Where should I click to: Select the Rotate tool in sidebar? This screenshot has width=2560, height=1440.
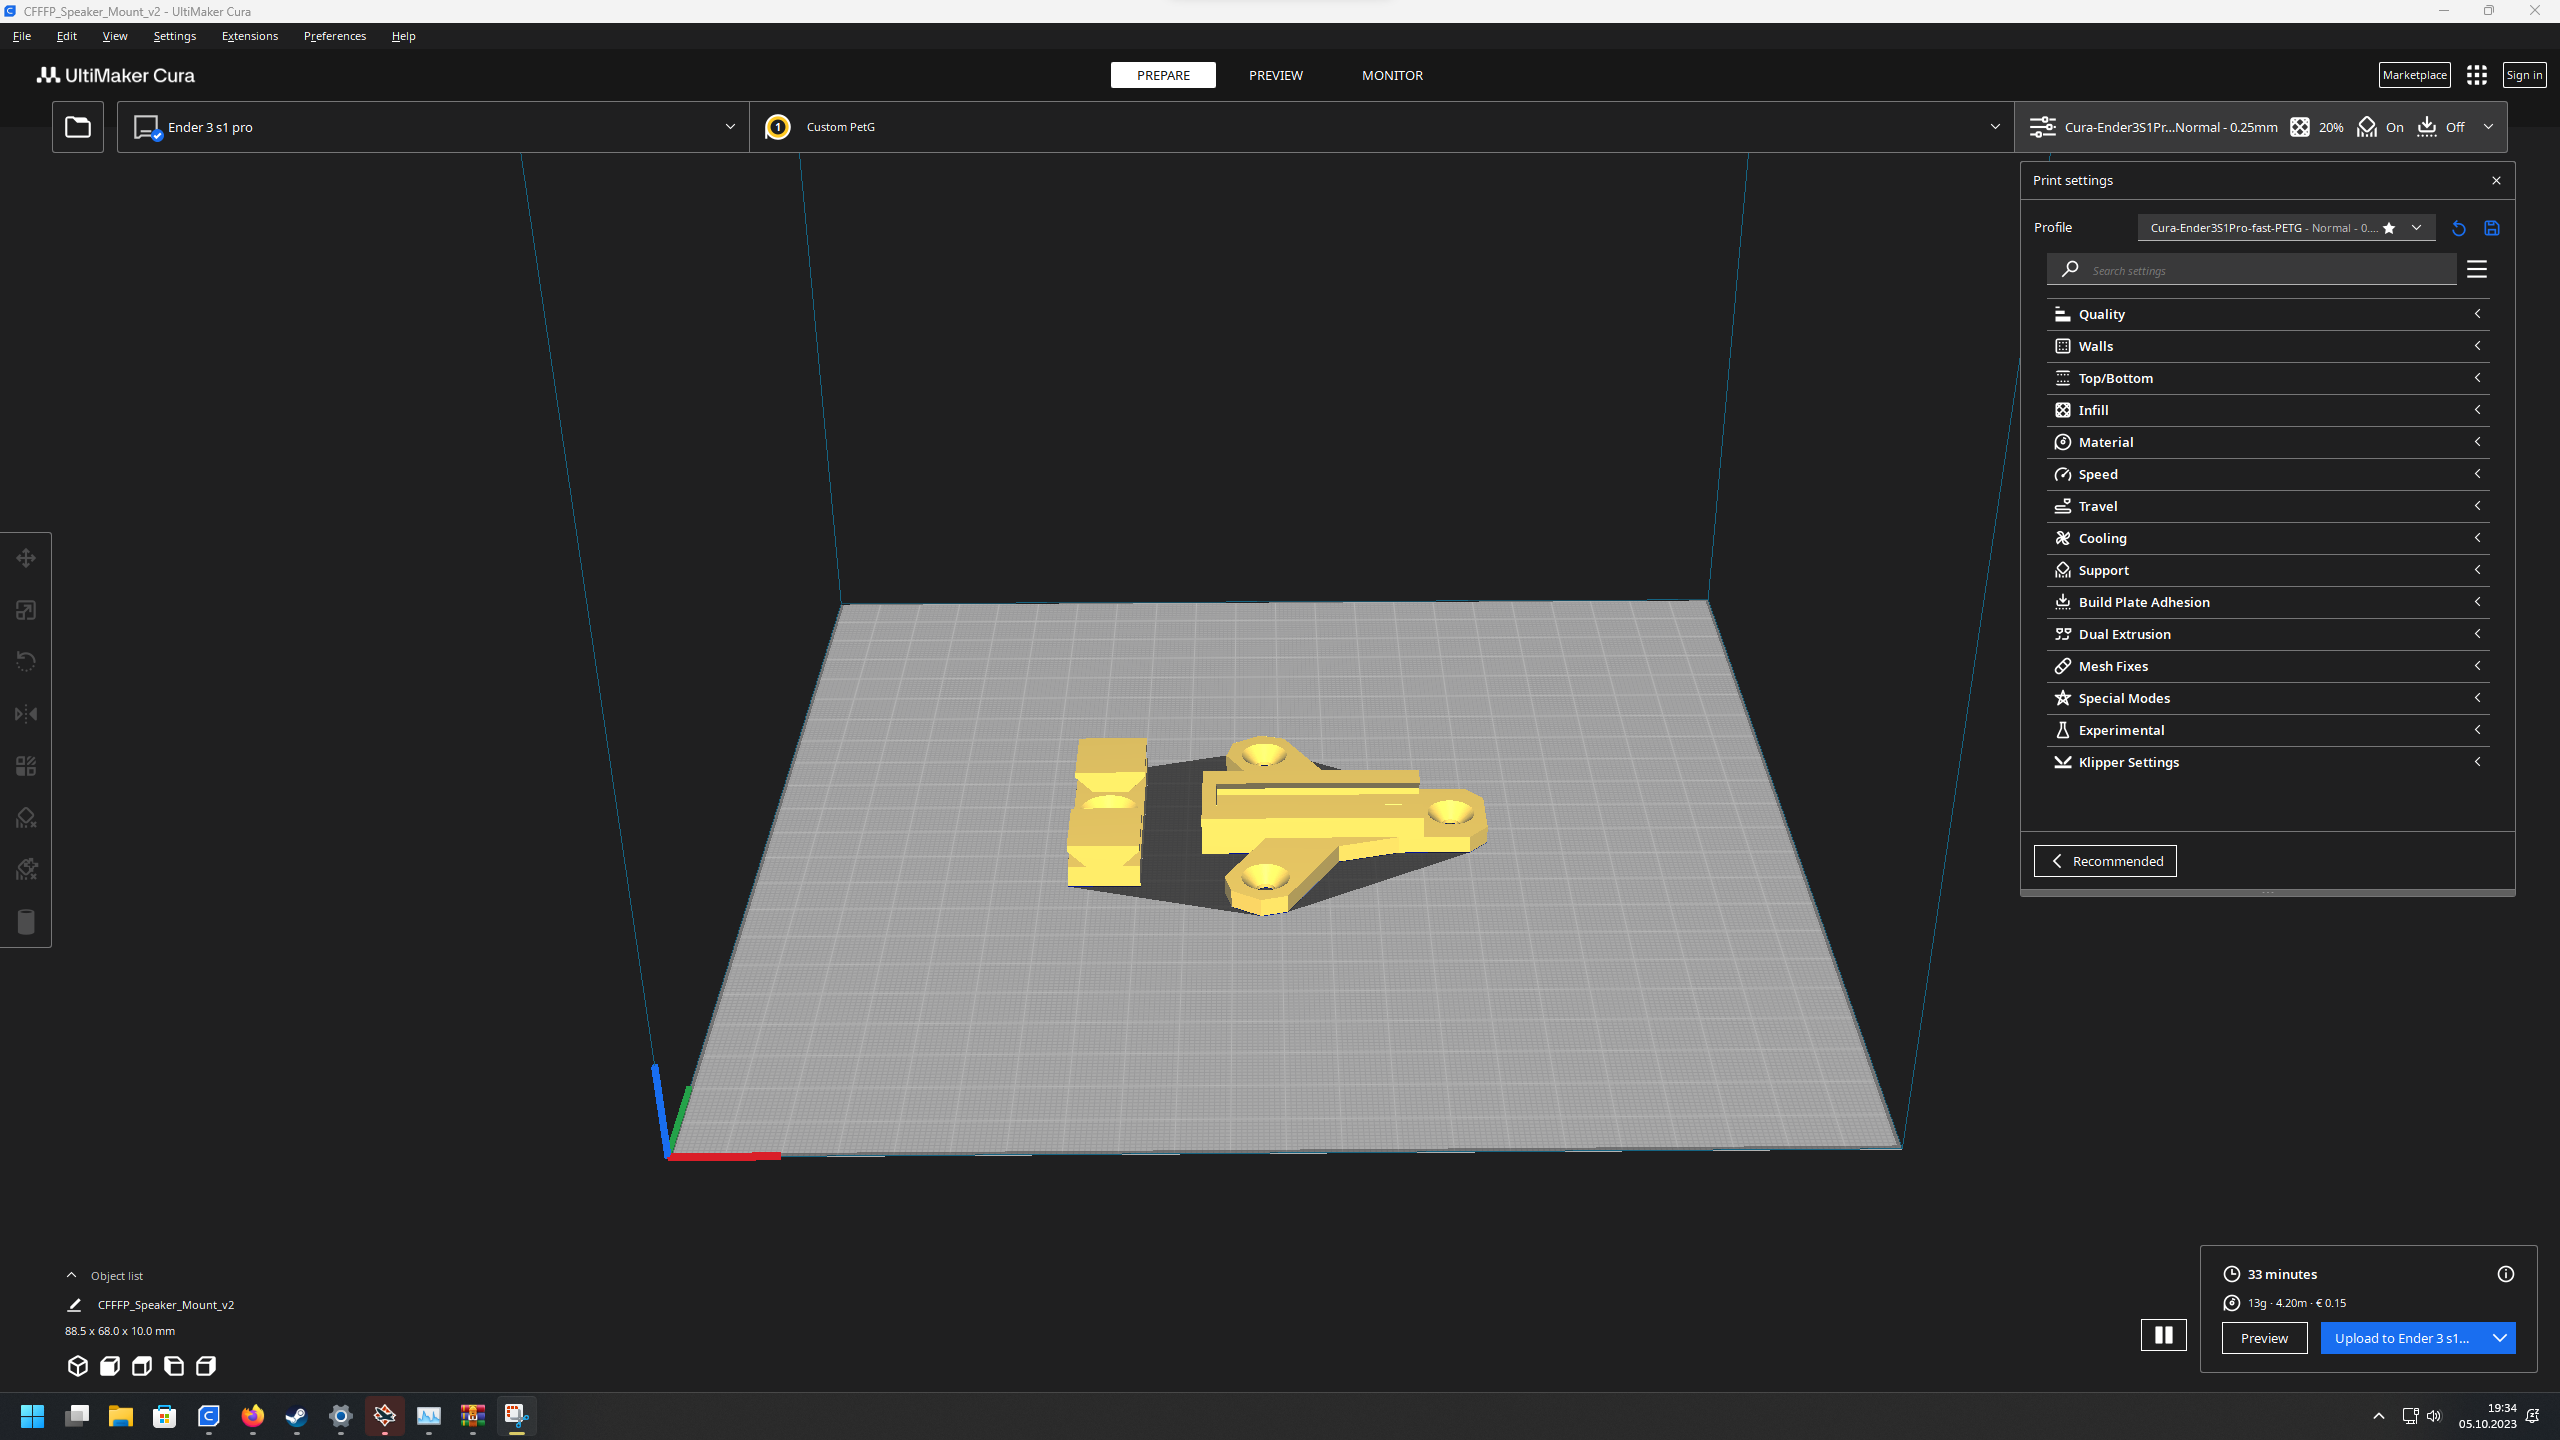pos(26,662)
